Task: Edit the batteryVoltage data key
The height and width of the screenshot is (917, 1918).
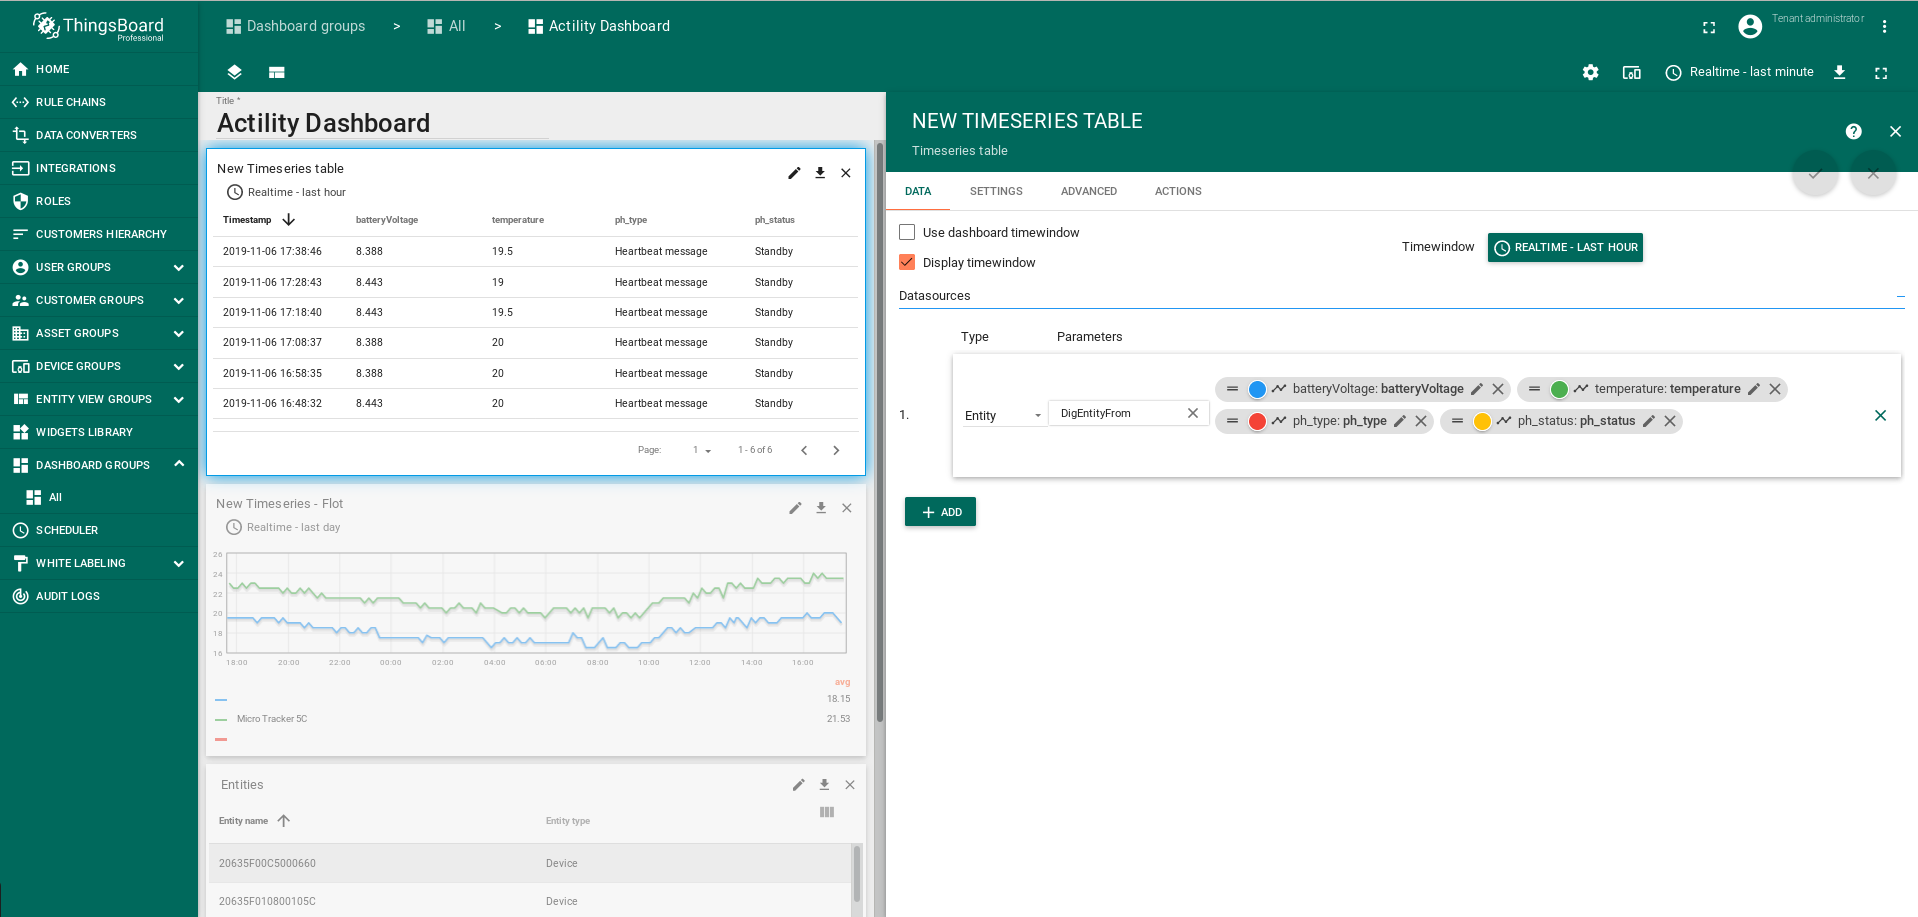Action: (x=1476, y=389)
